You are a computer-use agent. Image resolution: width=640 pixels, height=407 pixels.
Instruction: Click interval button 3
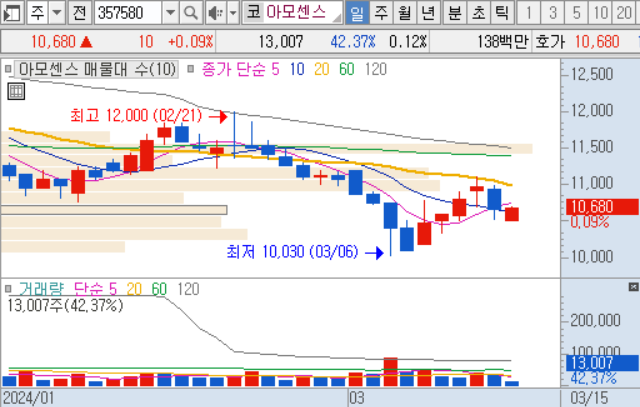552,13
